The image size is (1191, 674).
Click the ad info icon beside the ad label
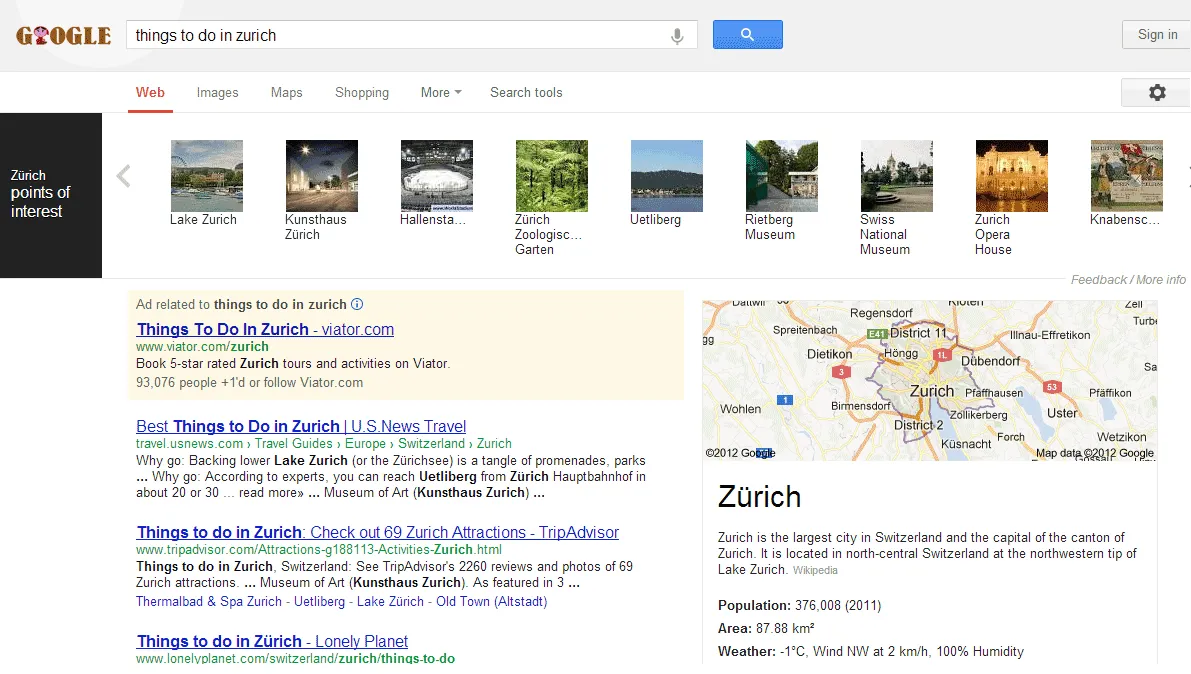point(357,305)
